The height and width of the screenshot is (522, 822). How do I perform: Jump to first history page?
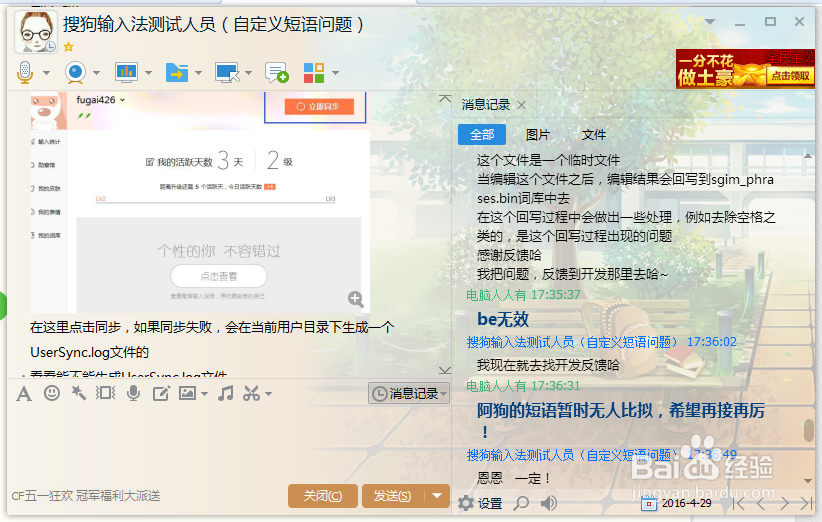pyautogui.click(x=738, y=504)
